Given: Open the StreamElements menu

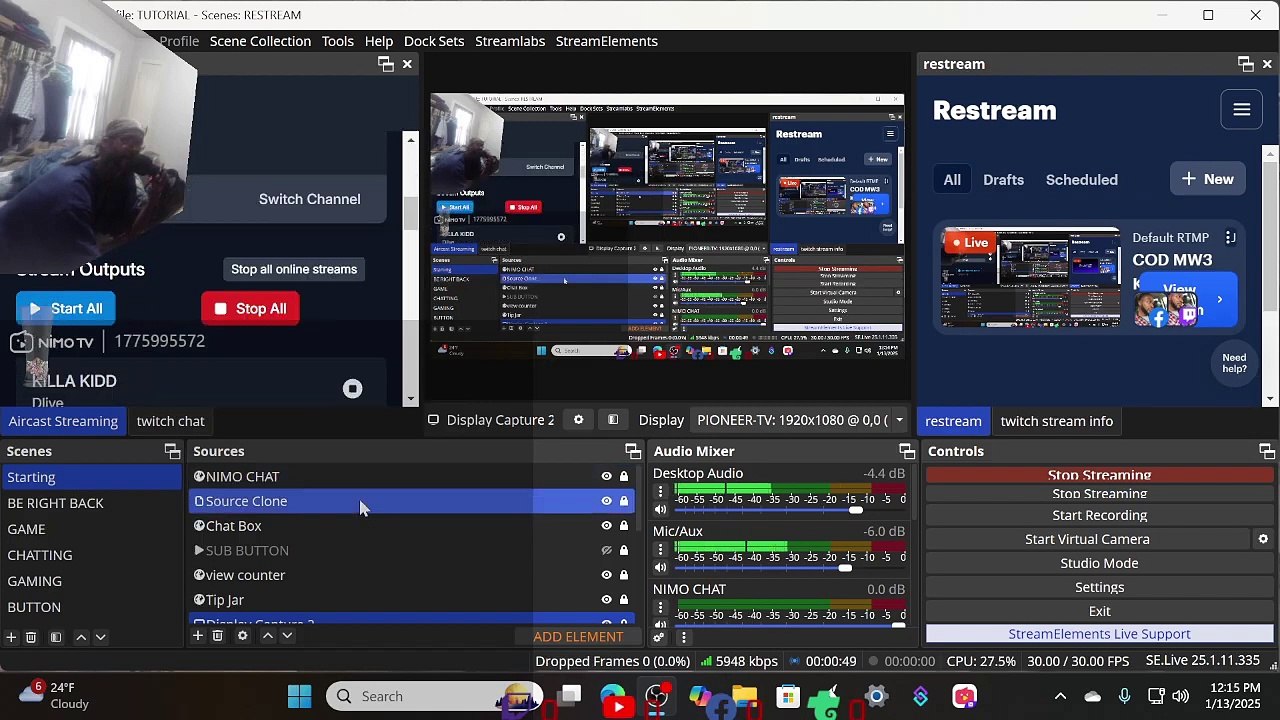Looking at the screenshot, I should pyautogui.click(x=606, y=41).
